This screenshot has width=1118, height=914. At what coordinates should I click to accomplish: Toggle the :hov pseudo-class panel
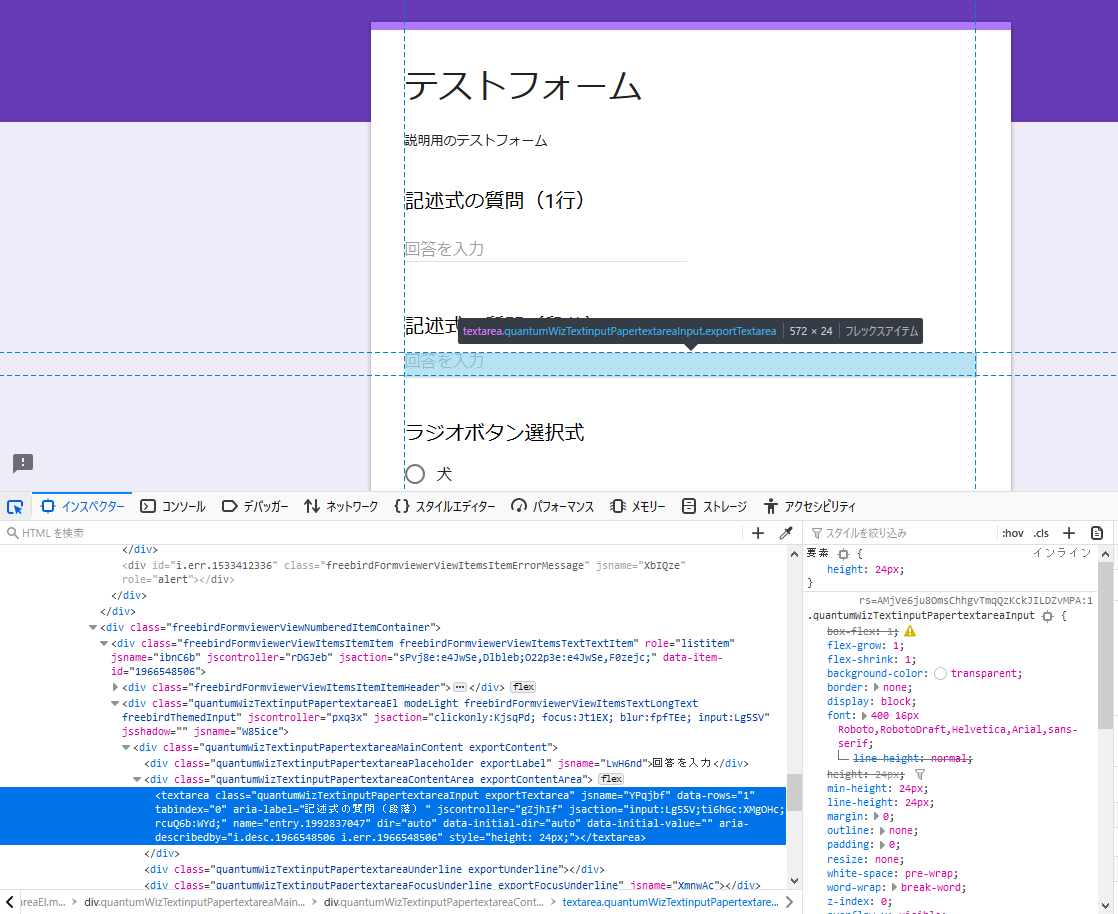click(1014, 533)
